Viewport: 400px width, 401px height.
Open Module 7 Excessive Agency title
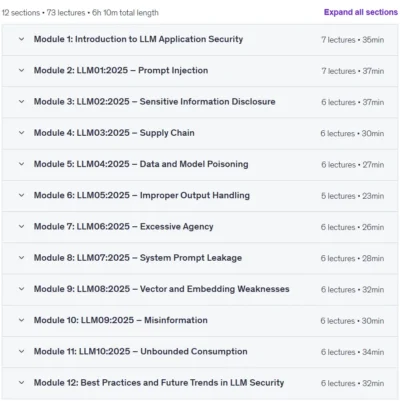pos(124,226)
